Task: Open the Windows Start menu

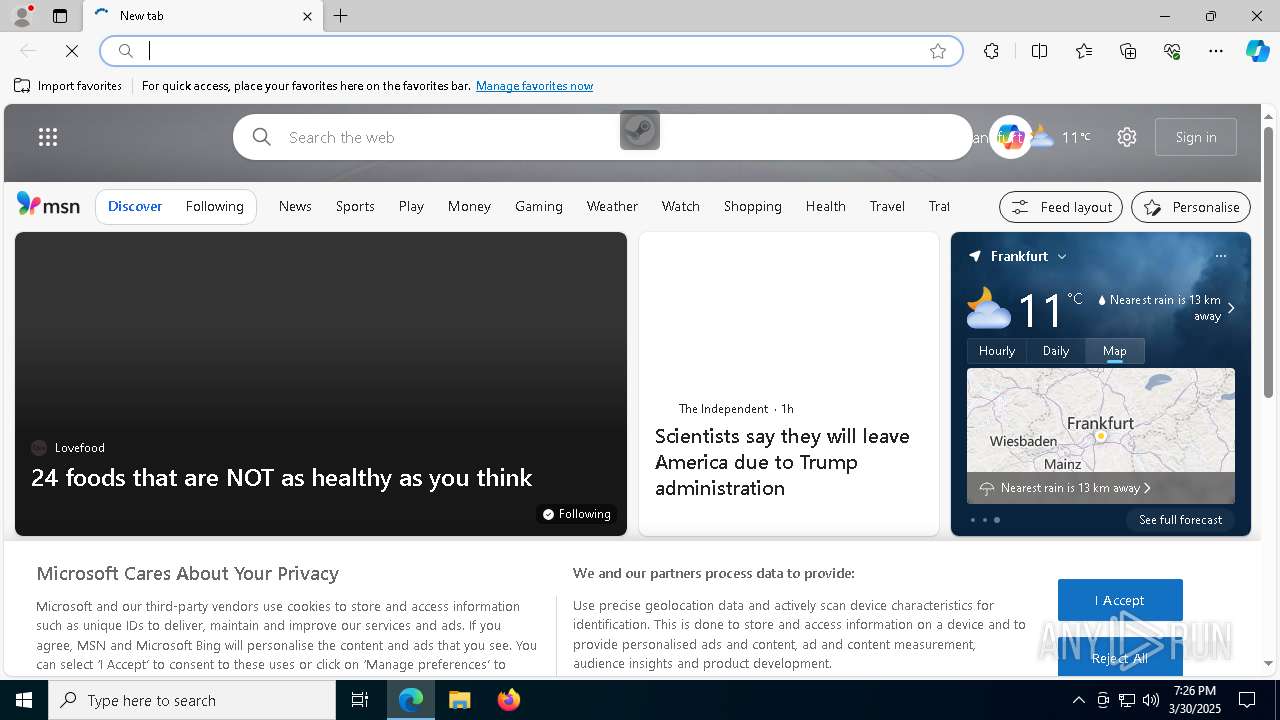Action: pos(24,700)
